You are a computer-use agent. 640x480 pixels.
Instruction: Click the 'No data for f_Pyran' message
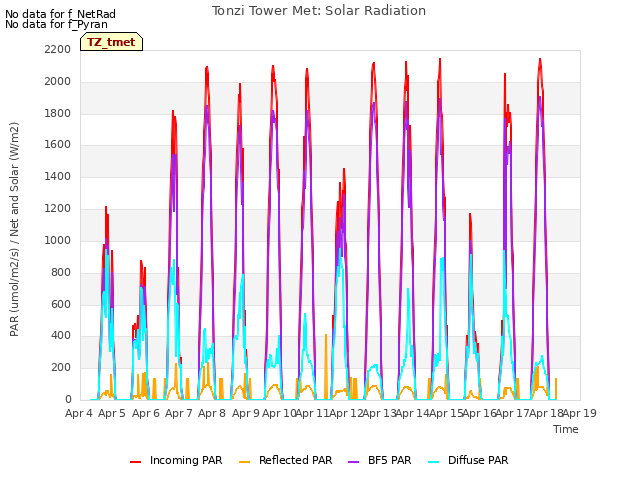pyautogui.click(x=56, y=24)
